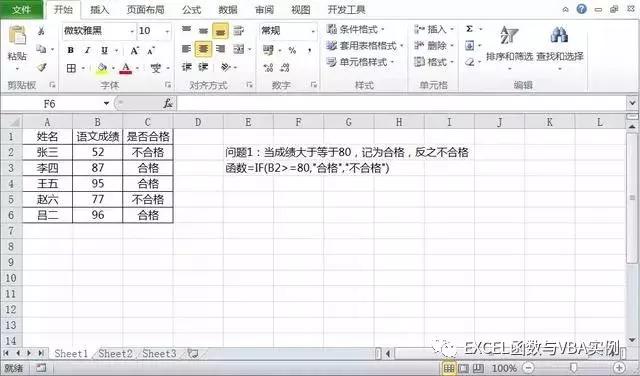Open the font name dropdown 微软雅黑
The image size is (640, 376).
(132, 31)
